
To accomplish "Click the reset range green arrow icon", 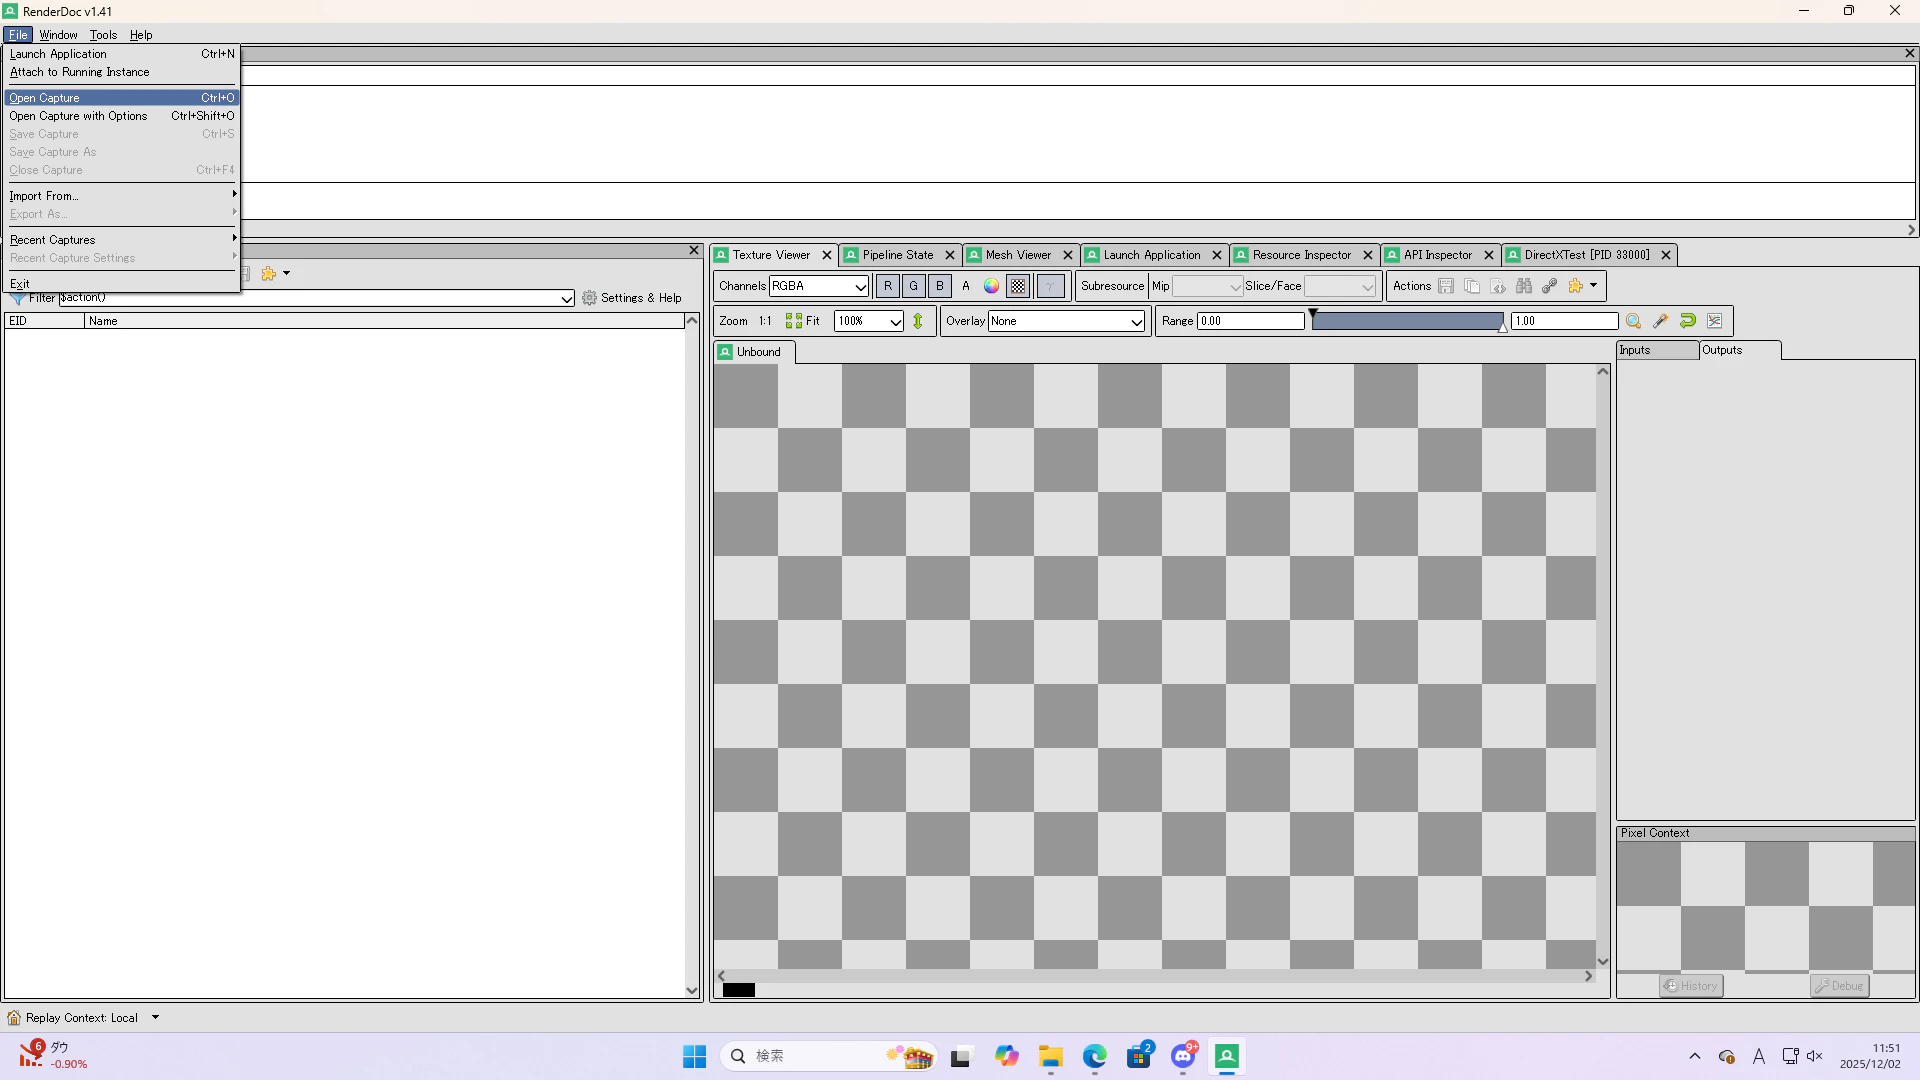I will click(x=1687, y=321).
